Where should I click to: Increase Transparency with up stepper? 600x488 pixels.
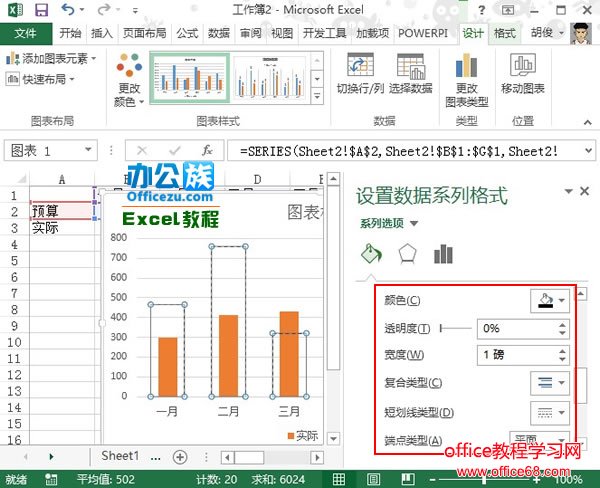pos(562,325)
